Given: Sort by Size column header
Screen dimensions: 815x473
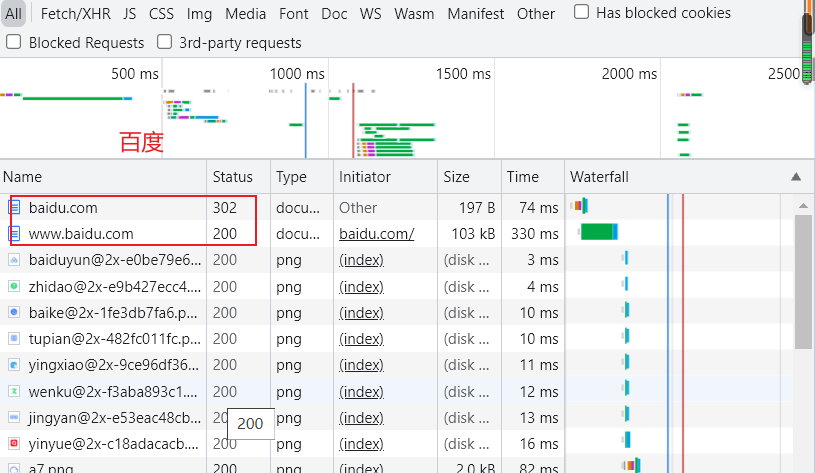Looking at the screenshot, I should pos(470,177).
